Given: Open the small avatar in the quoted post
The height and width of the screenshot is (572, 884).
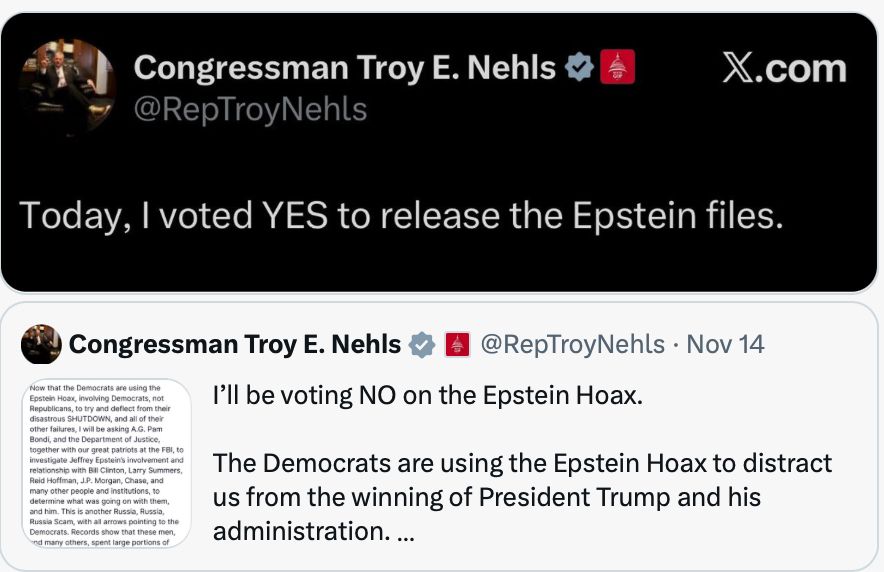Looking at the screenshot, I should point(41,344).
